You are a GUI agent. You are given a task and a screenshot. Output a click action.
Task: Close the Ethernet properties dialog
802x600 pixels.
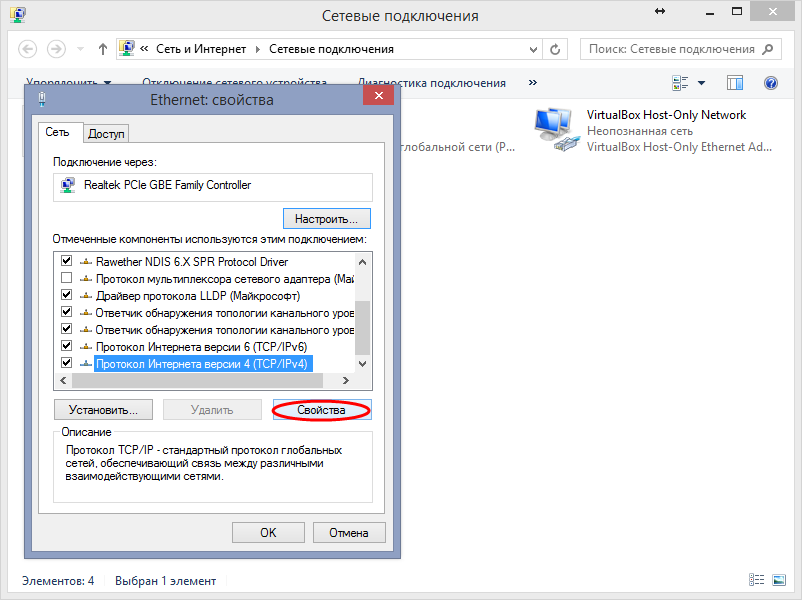[x=378, y=95]
